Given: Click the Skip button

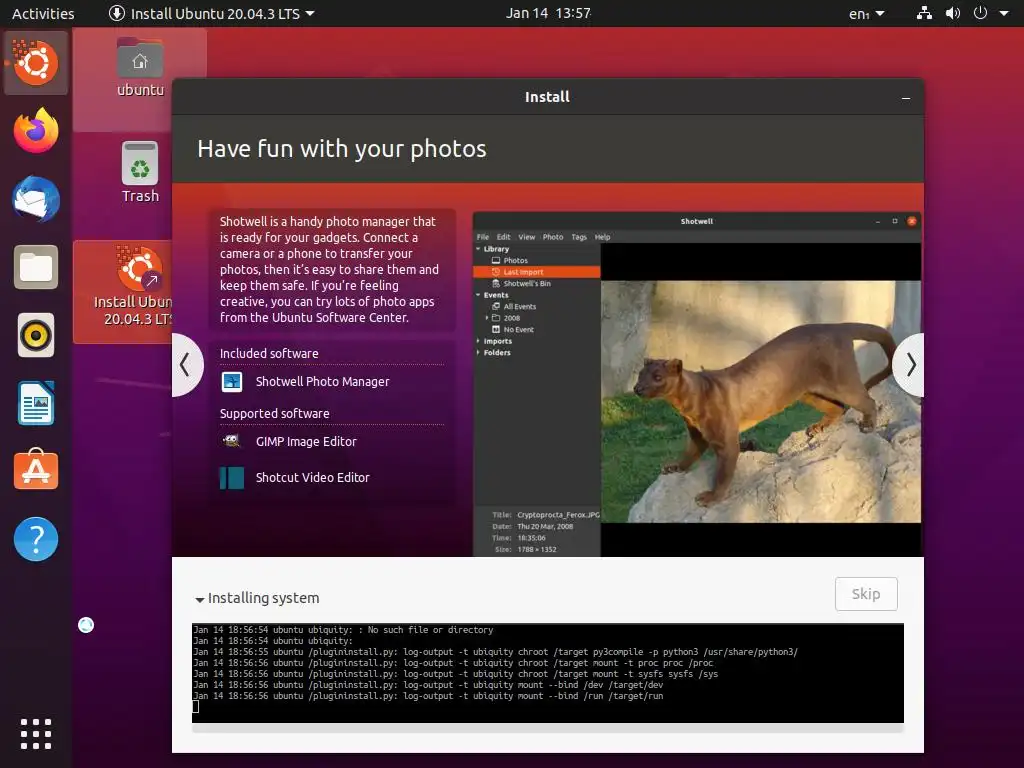Looking at the screenshot, I should (866, 594).
